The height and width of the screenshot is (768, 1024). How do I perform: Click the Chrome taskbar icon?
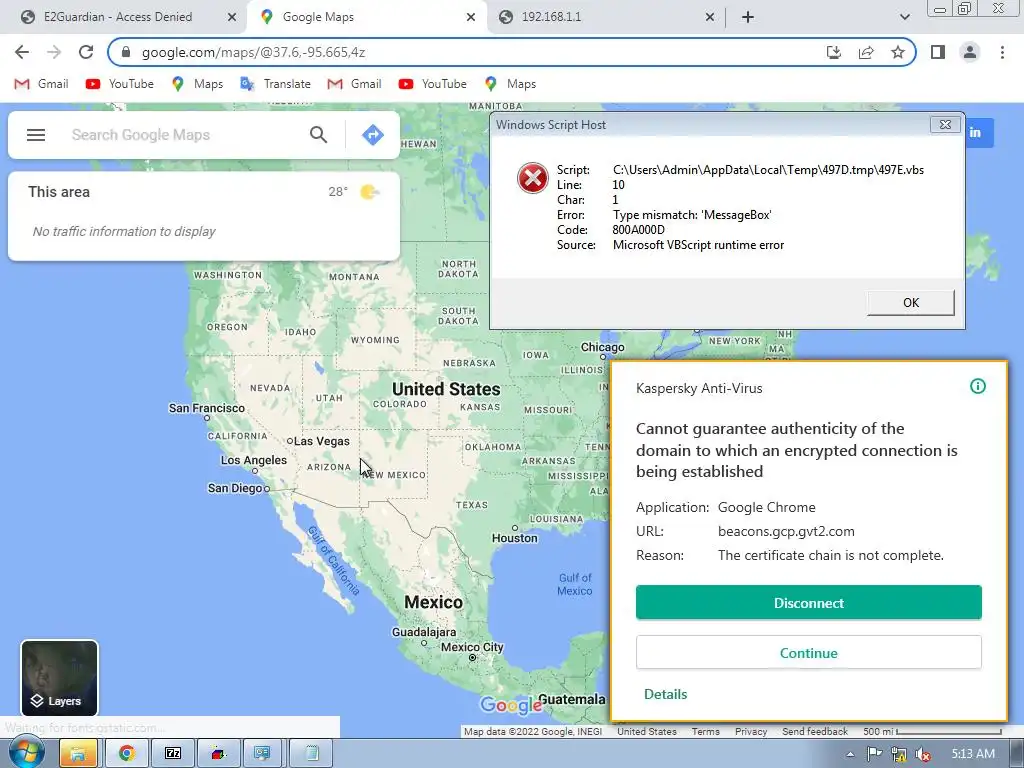(127, 753)
